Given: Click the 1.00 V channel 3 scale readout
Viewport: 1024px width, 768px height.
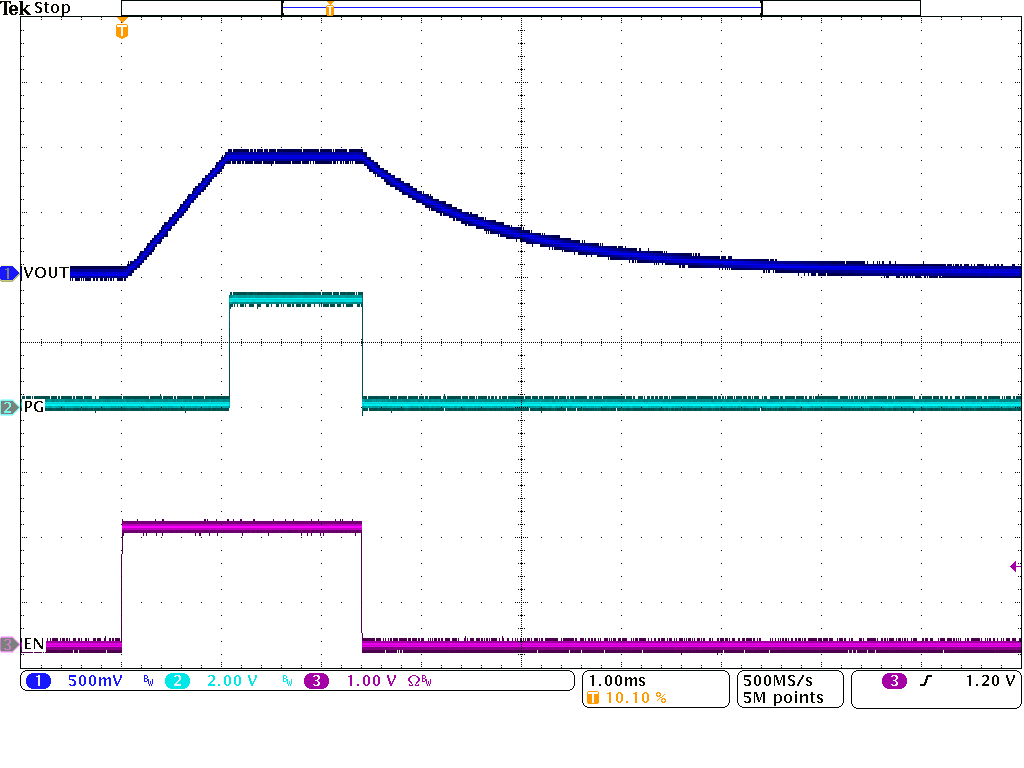Looking at the screenshot, I should tap(370, 681).
